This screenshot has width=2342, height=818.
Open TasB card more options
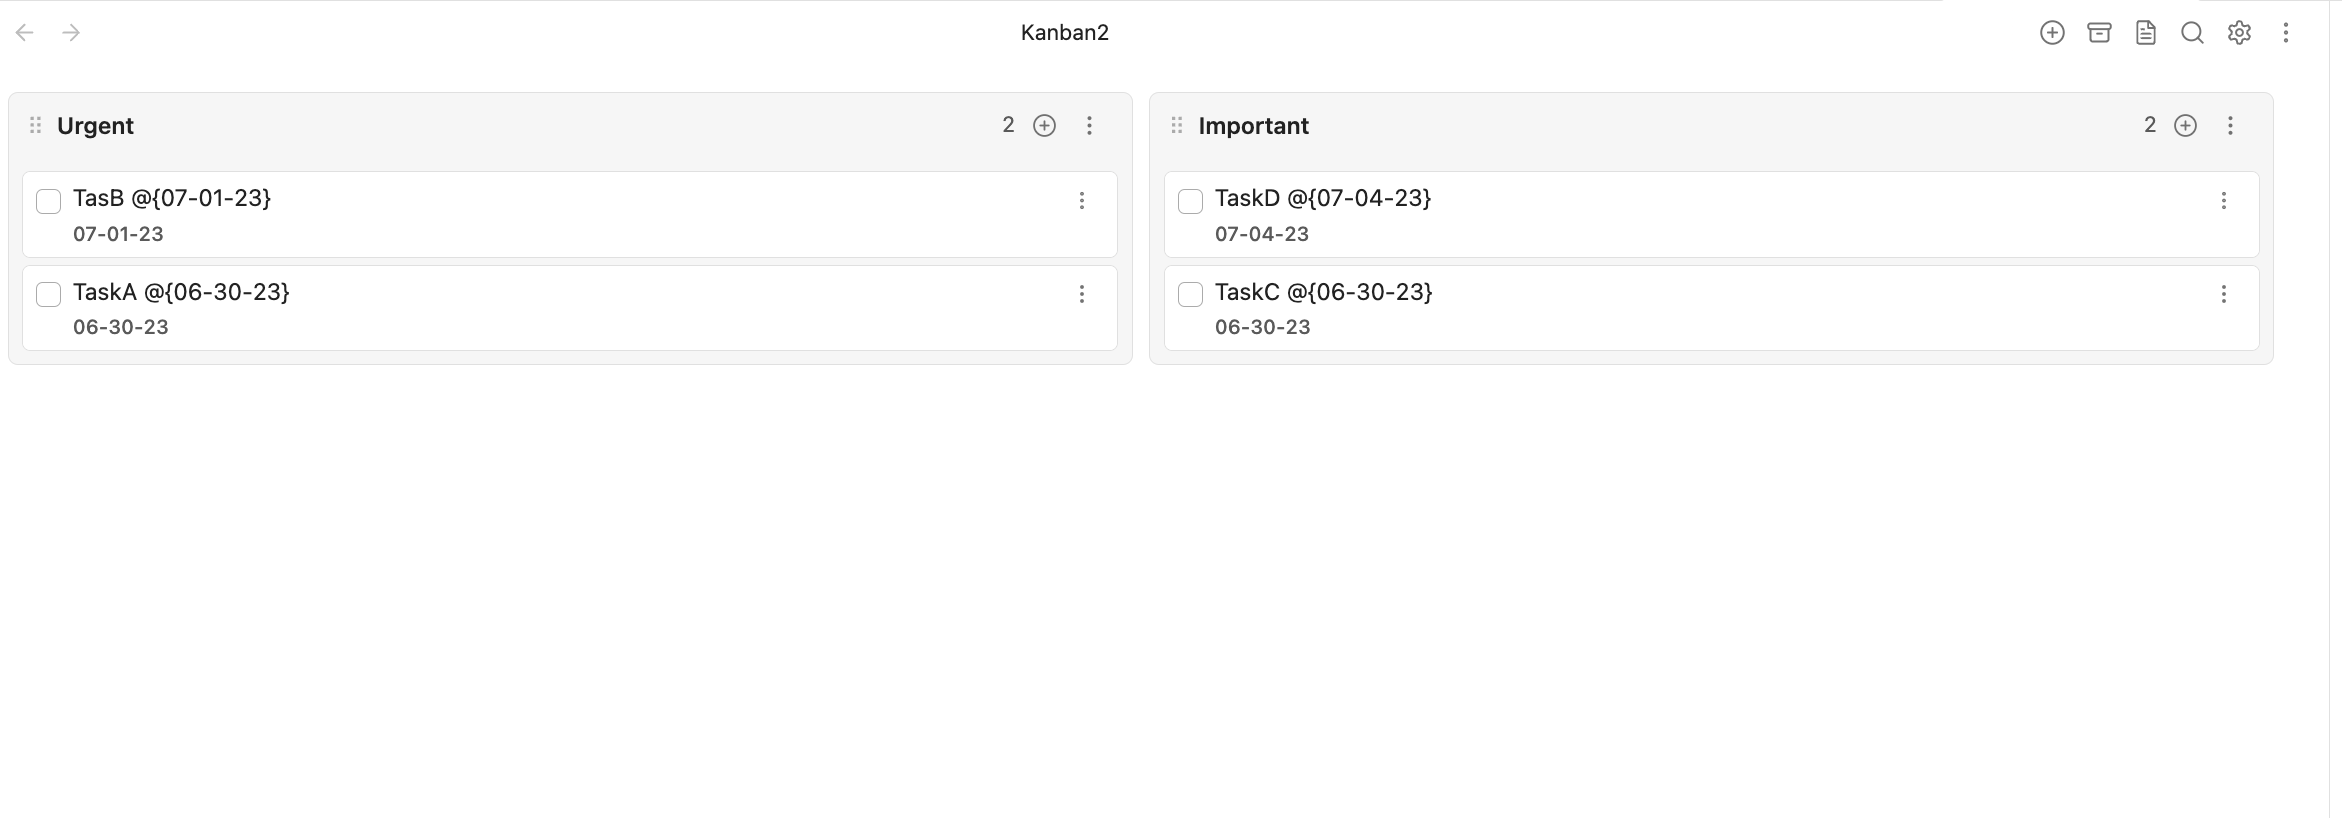(x=1081, y=201)
